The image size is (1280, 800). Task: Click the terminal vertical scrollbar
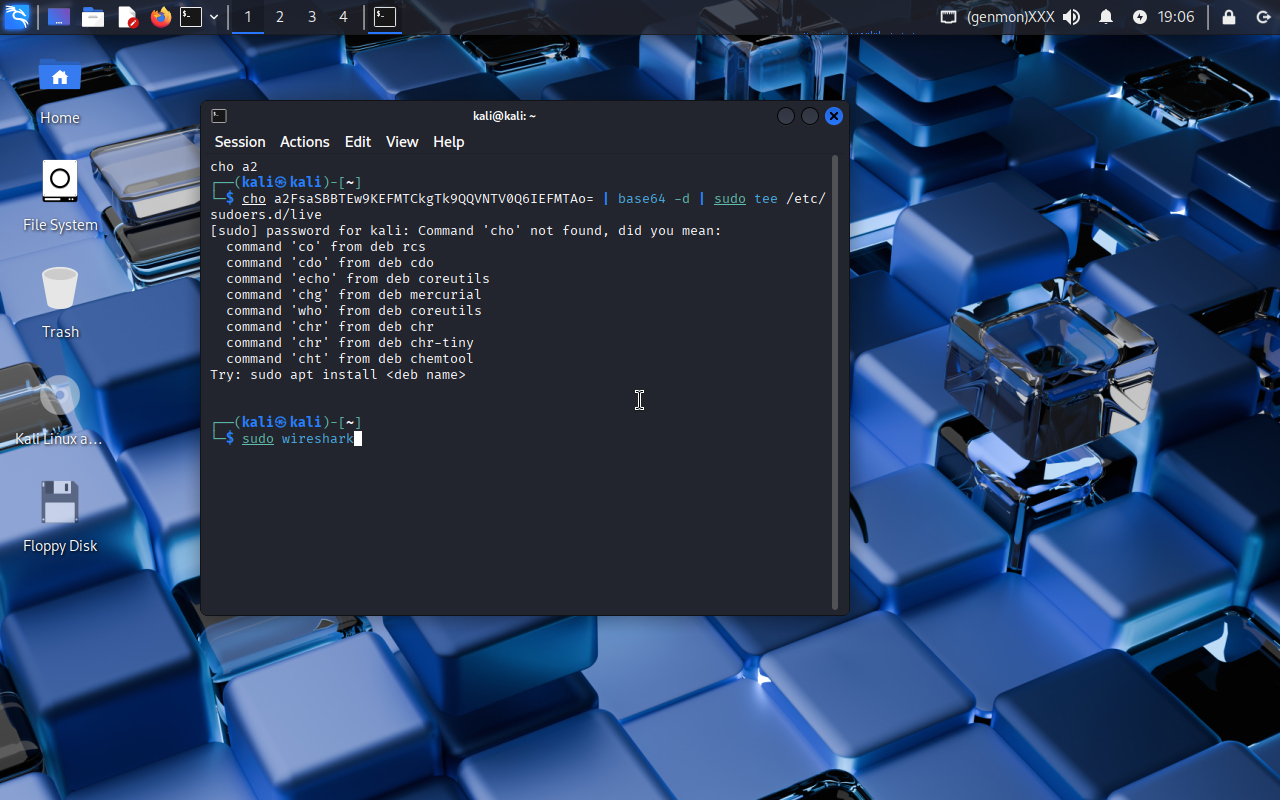point(836,382)
